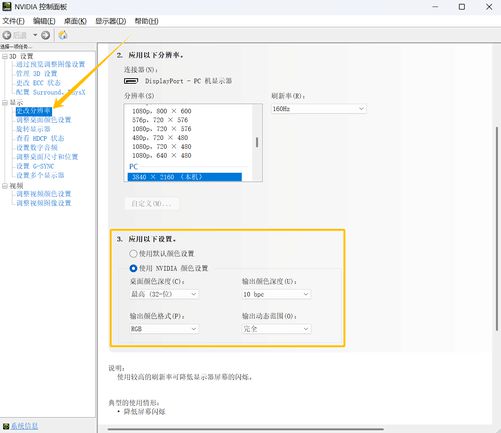Click the NVIDIA logo in title bar
The width and height of the screenshot is (501, 433).
point(7,6)
